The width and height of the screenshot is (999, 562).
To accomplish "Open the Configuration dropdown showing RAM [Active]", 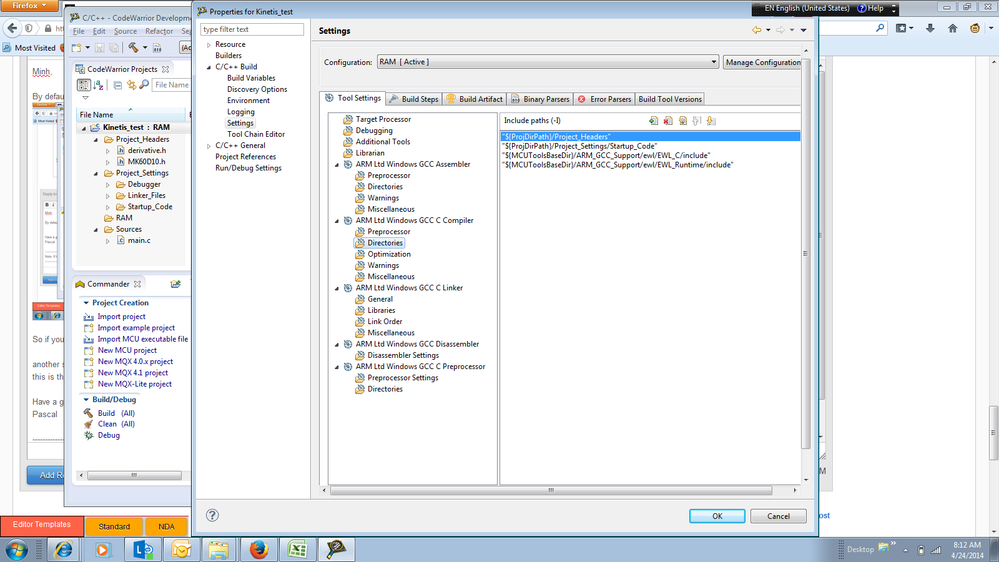I will (548, 62).
